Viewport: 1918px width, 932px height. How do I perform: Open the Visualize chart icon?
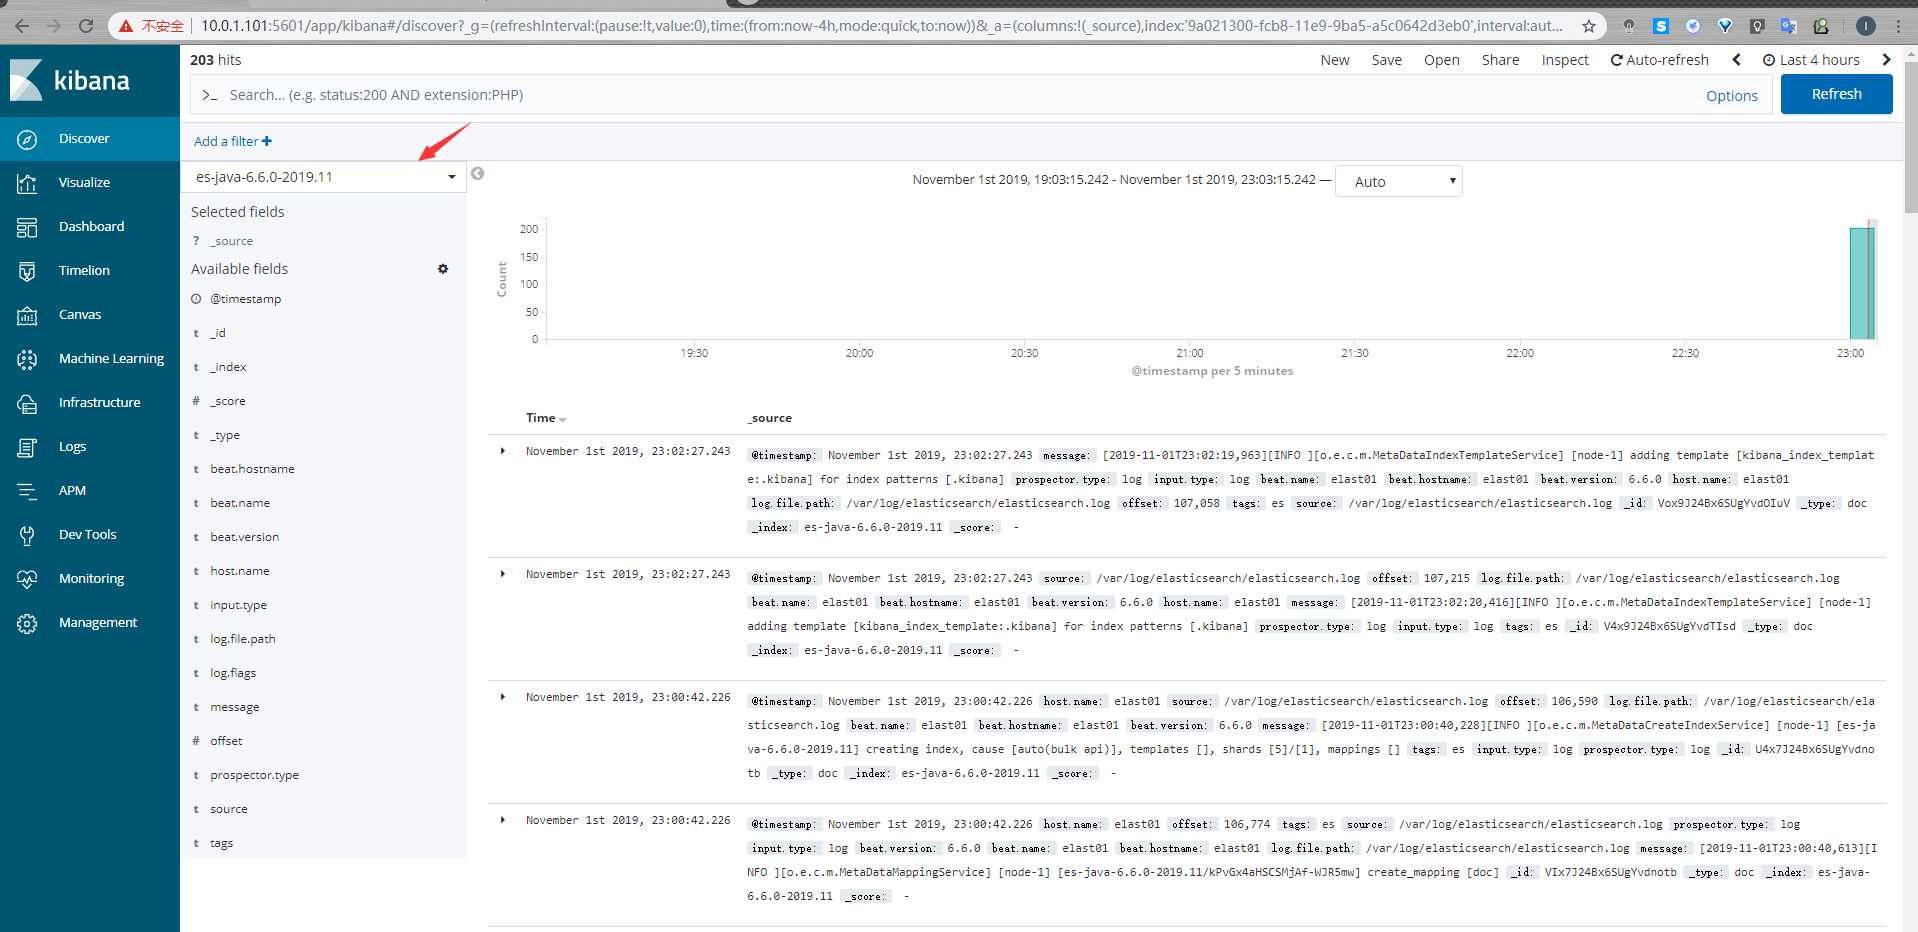click(27, 183)
